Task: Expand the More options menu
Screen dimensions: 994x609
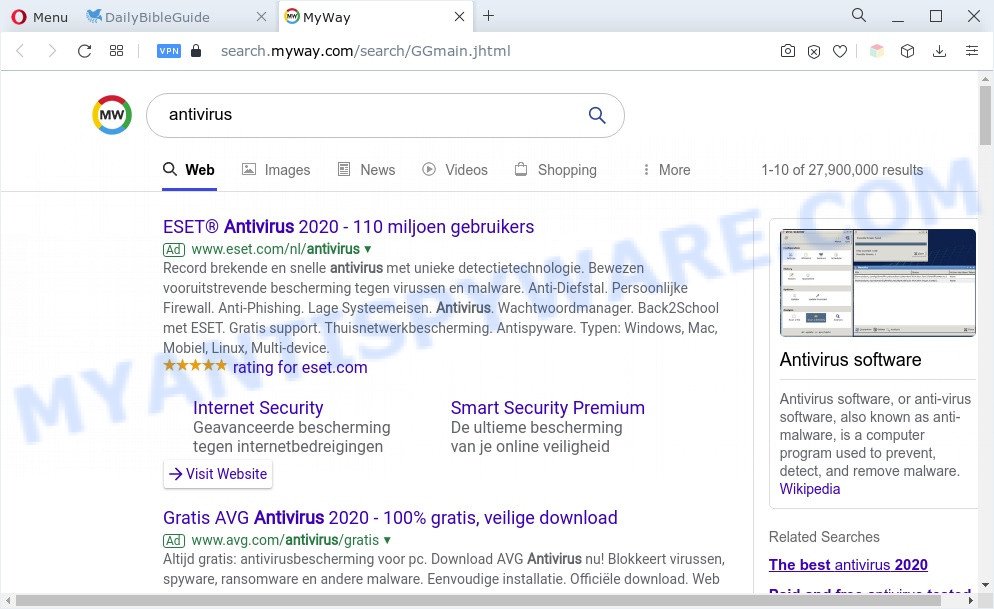Action: tap(666, 170)
